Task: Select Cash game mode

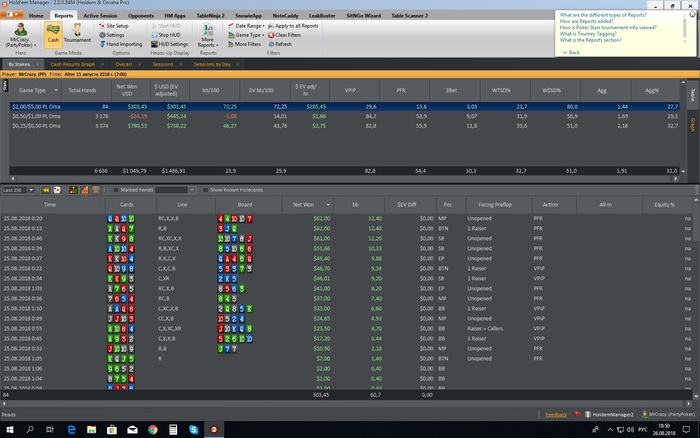Action: point(53,34)
